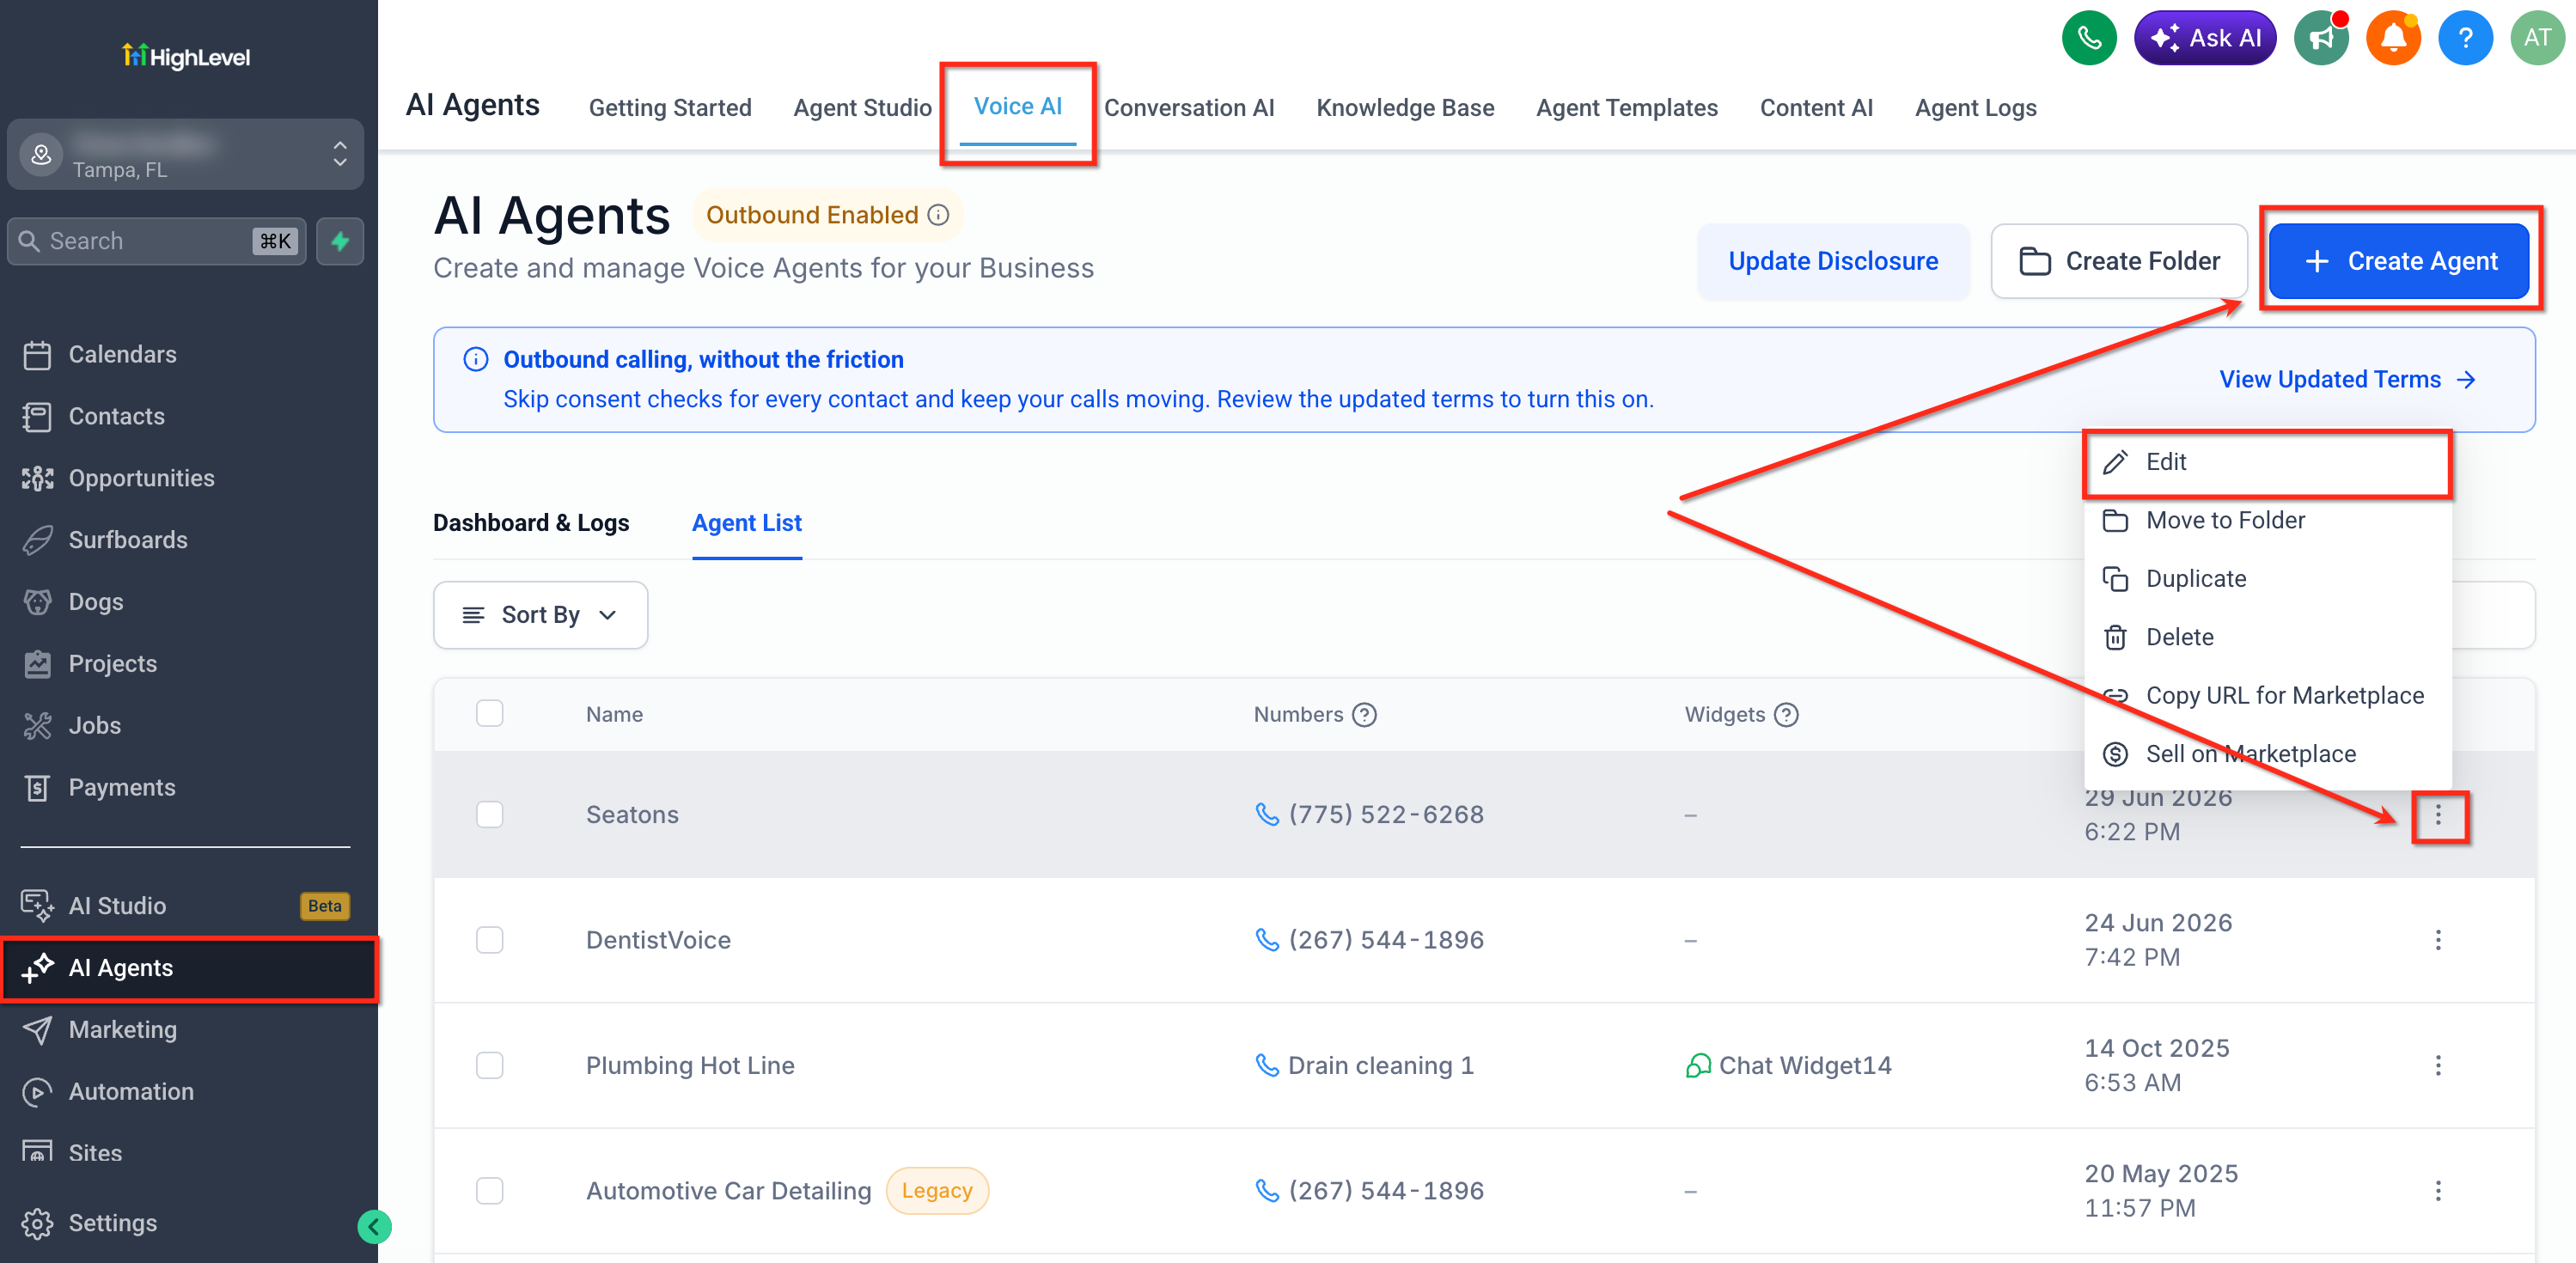Click the blue help question mark icon
The image size is (2576, 1263).
[2465, 38]
